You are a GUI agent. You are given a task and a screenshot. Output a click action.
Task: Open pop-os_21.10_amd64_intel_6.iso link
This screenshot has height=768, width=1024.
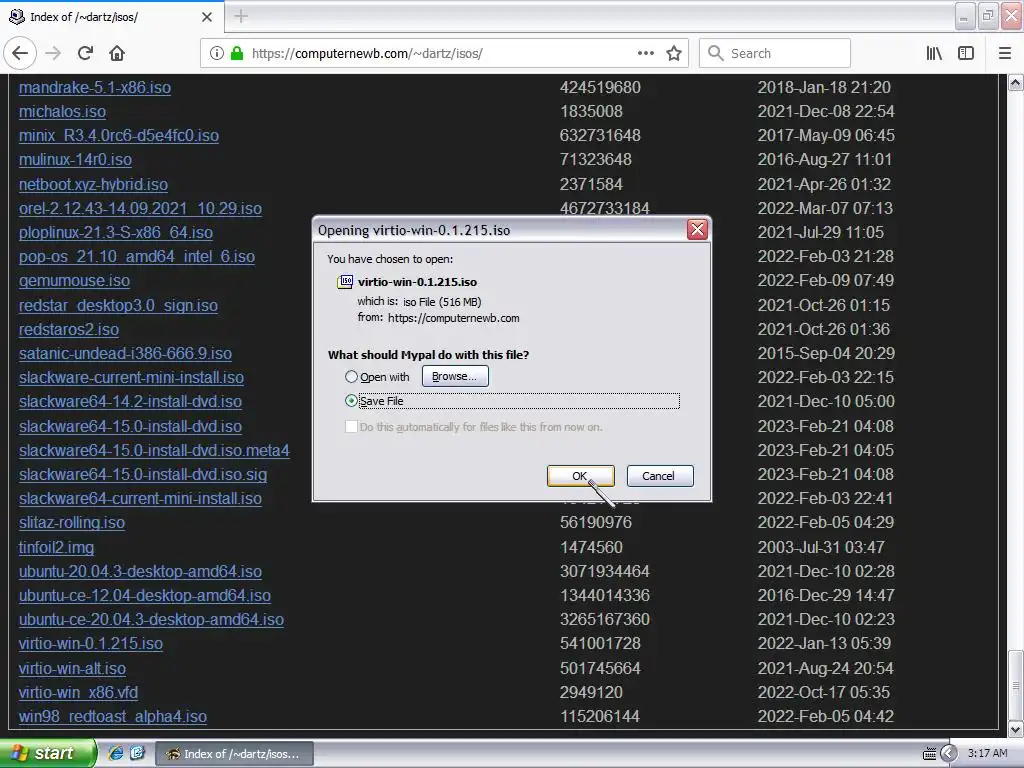[x=136, y=257]
